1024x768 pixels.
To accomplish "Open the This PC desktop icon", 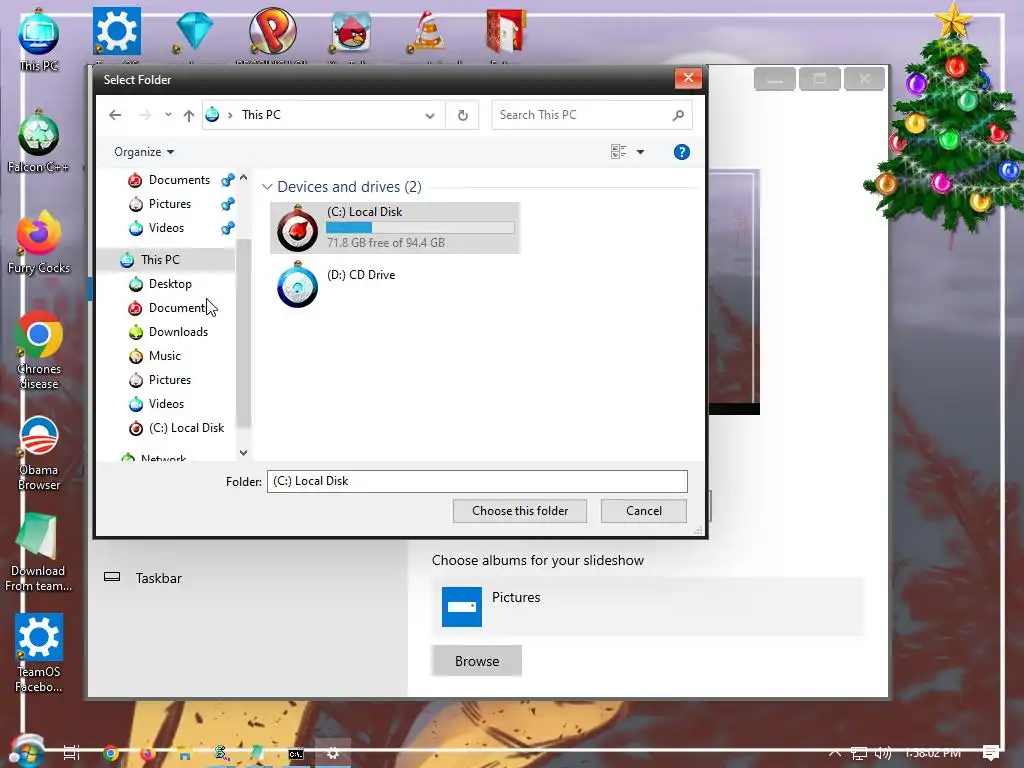I will [x=39, y=40].
